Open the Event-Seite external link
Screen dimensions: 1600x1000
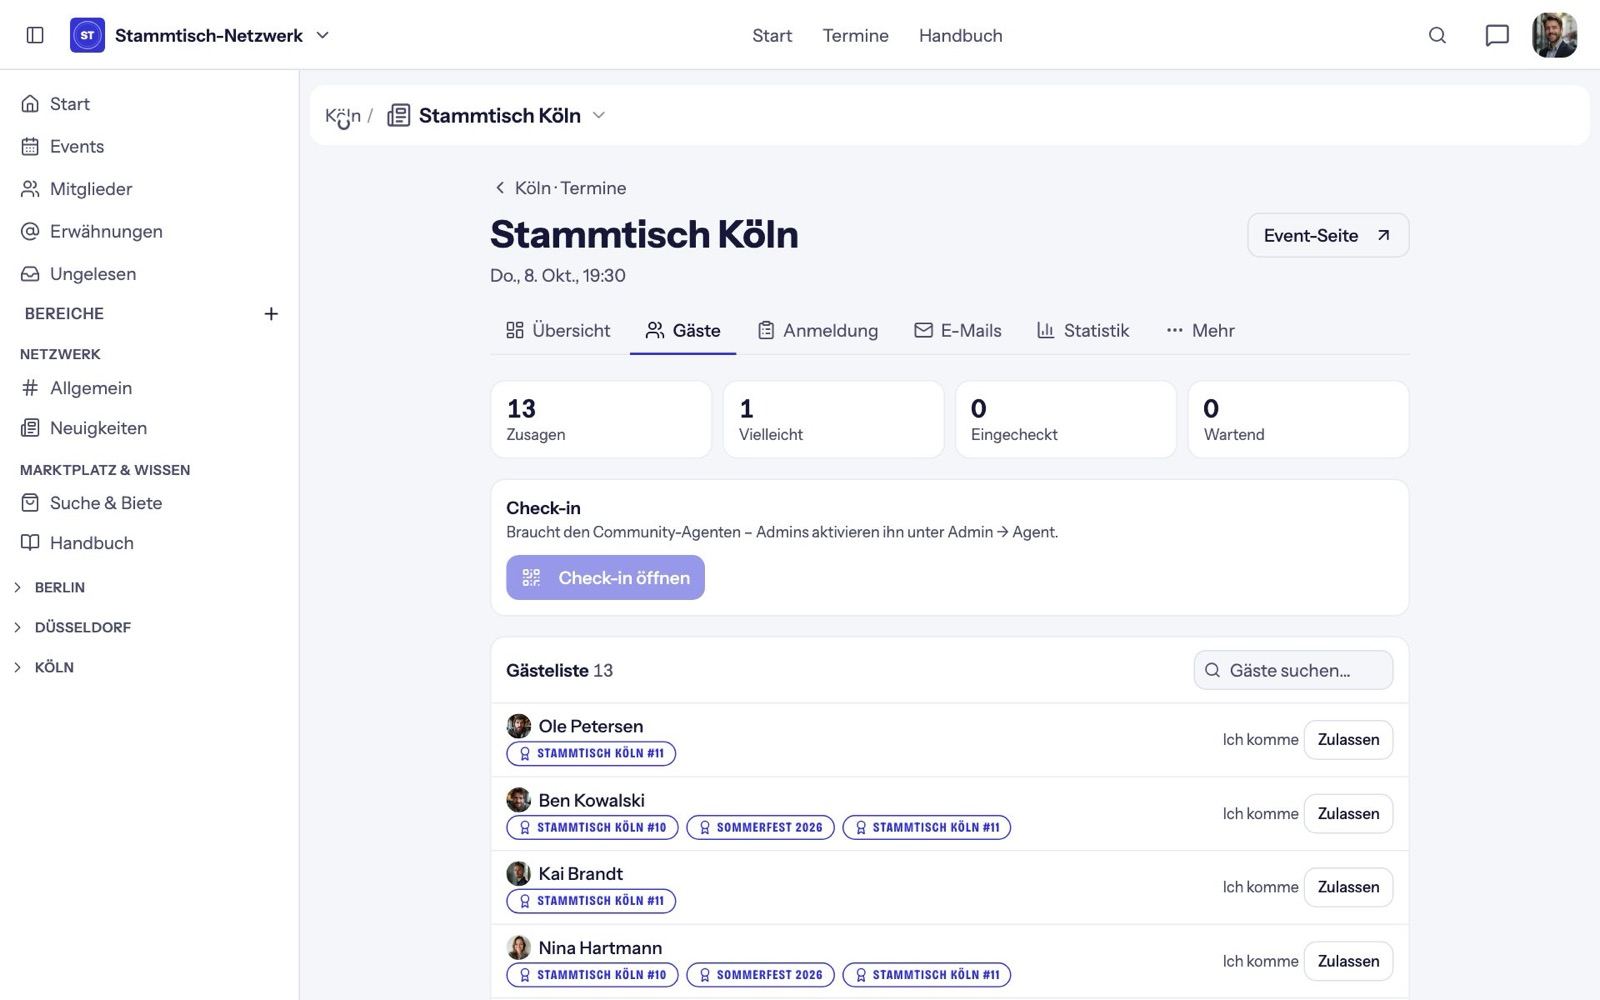pyautogui.click(x=1328, y=235)
